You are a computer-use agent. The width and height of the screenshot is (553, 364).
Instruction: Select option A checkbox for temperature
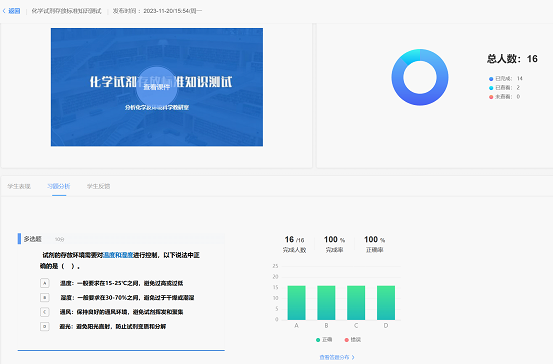click(x=45, y=283)
